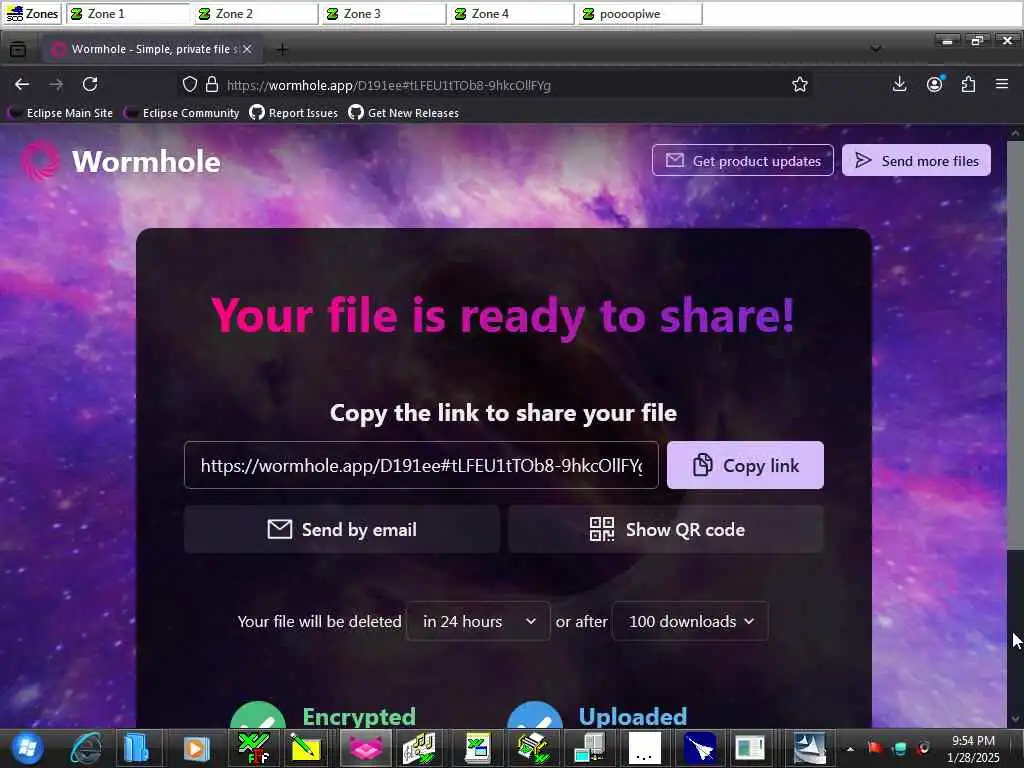This screenshot has width=1024, height=768.
Task: Click the Wormhole logo
Action: (x=121, y=161)
